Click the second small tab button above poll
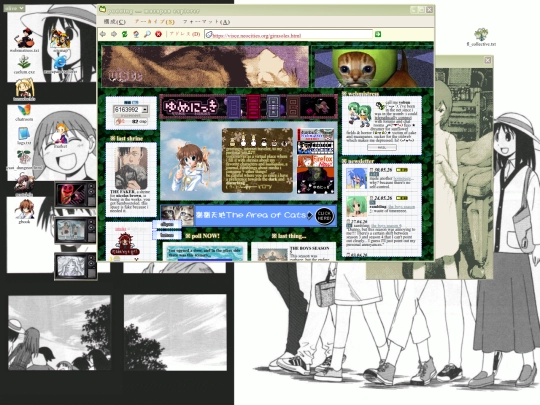This screenshot has width=540, height=405. 167,235
